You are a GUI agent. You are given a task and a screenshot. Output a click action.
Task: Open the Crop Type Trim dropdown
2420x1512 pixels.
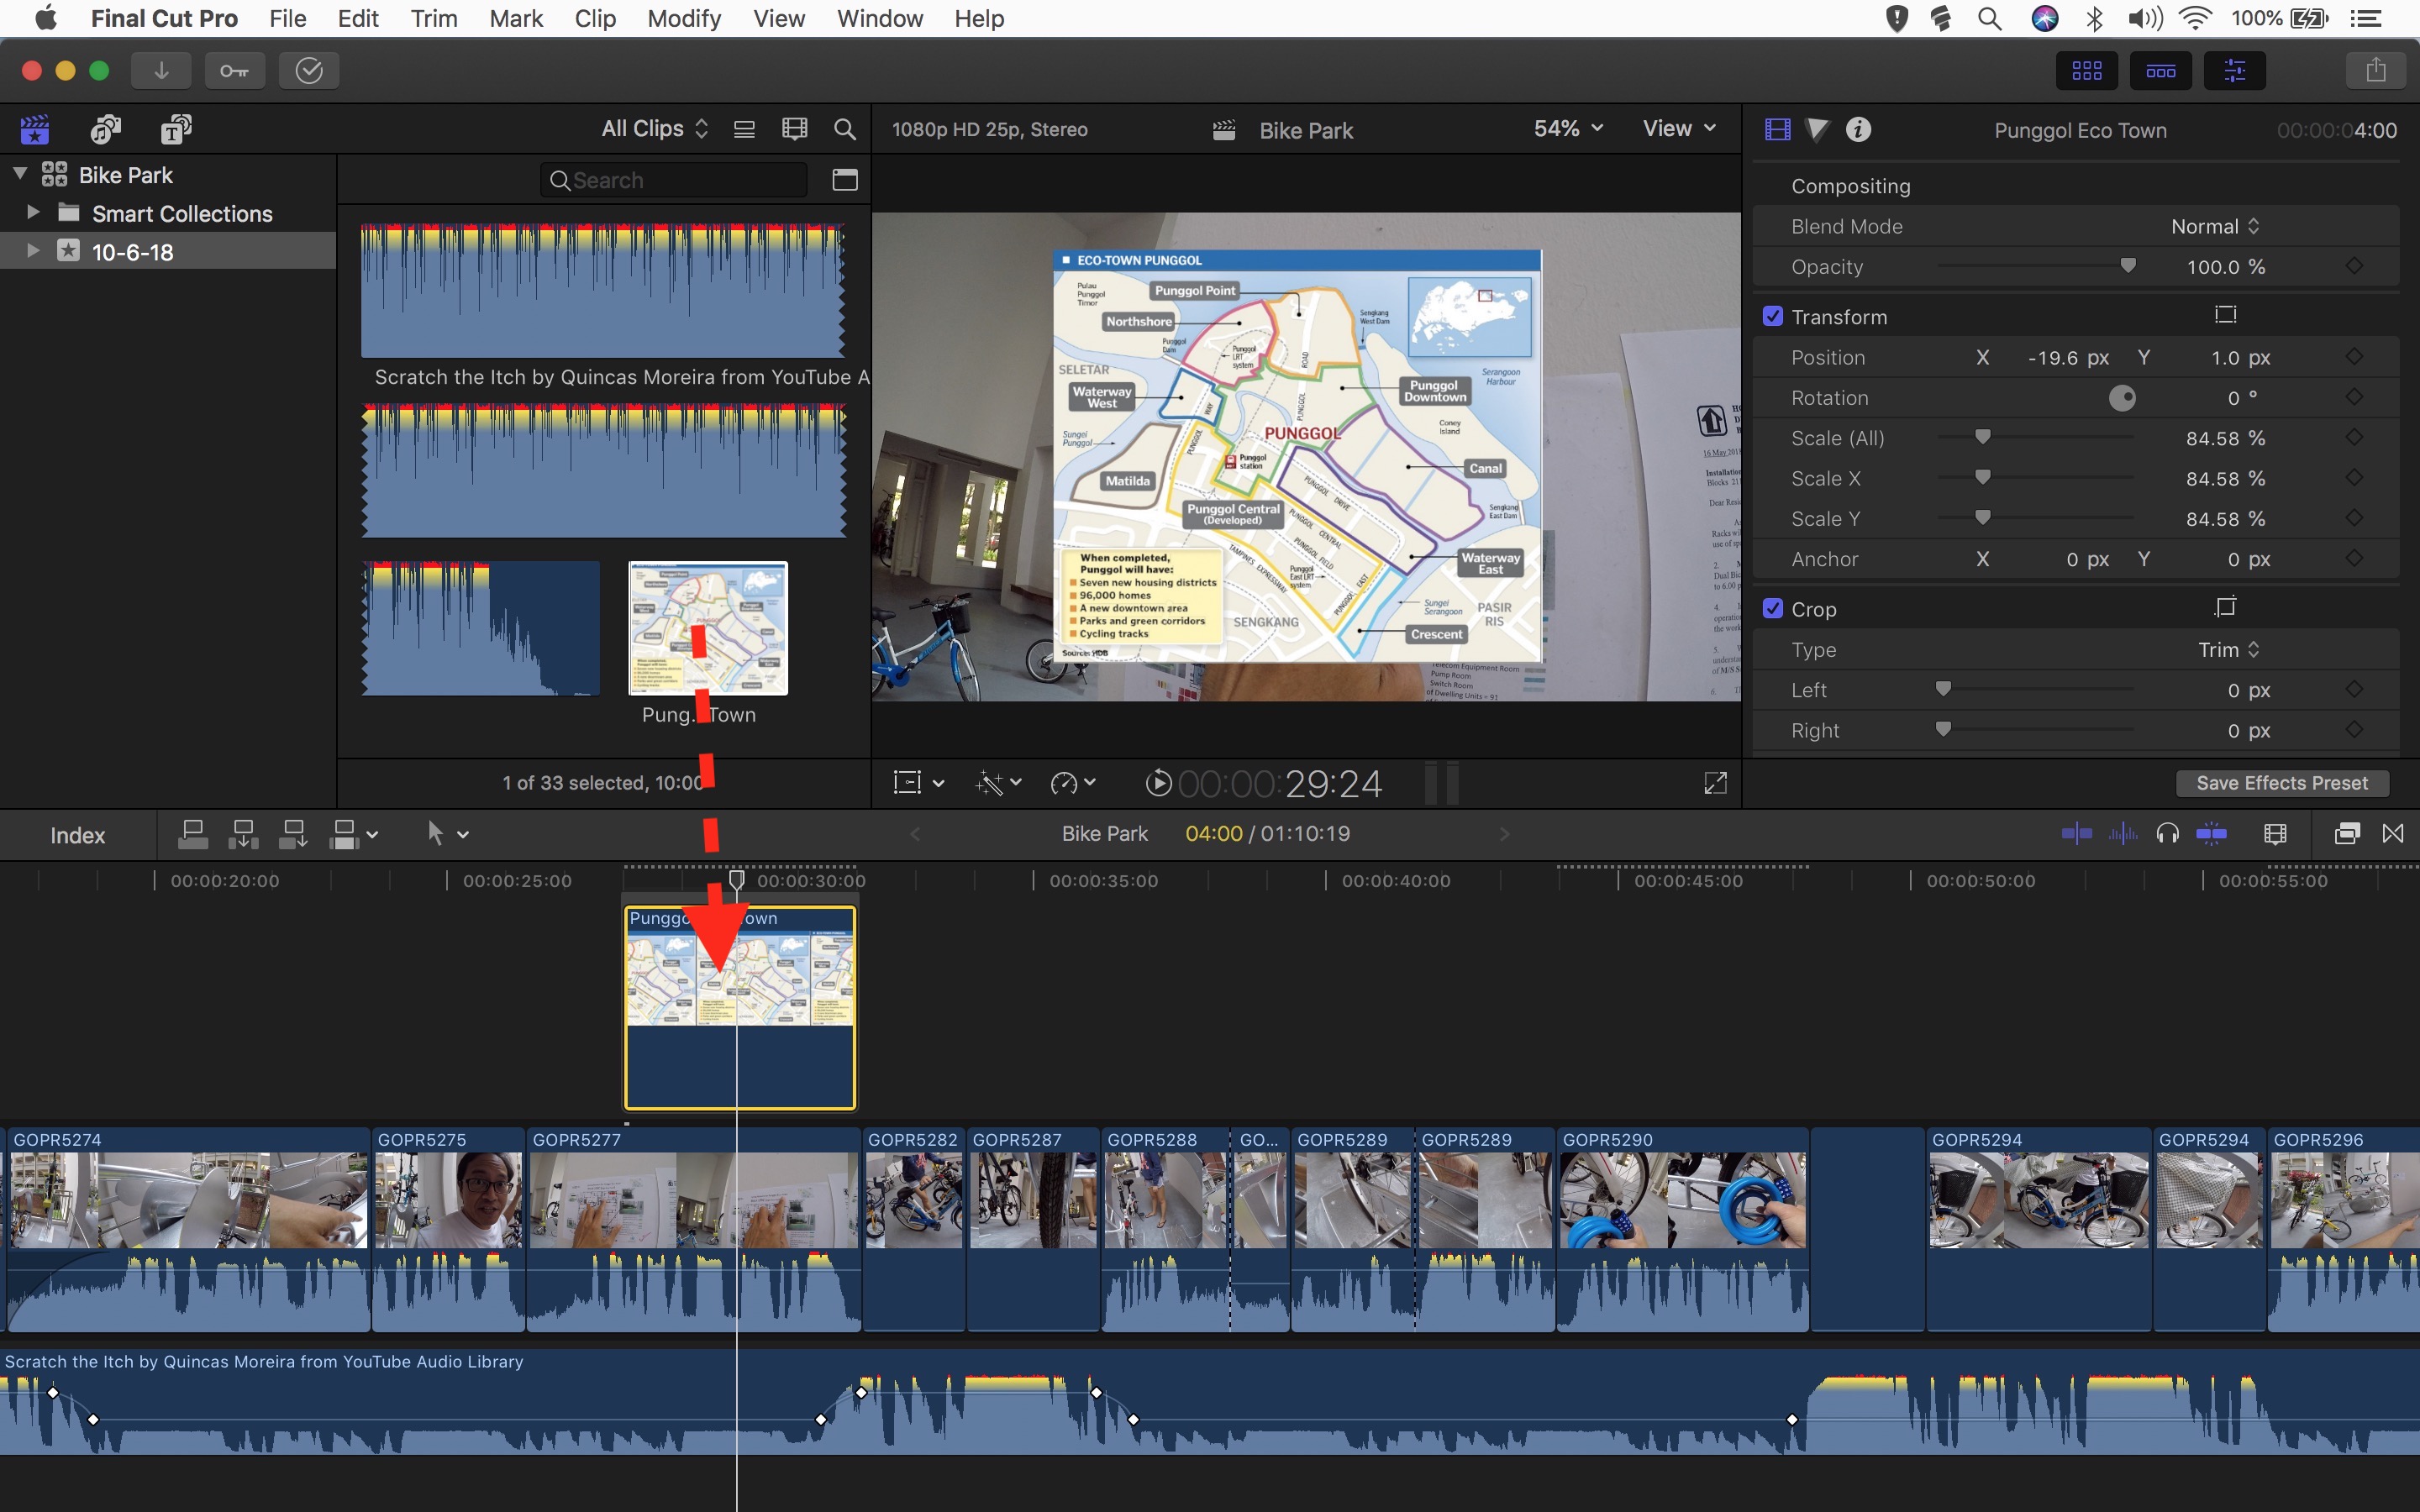pyautogui.click(x=2228, y=649)
